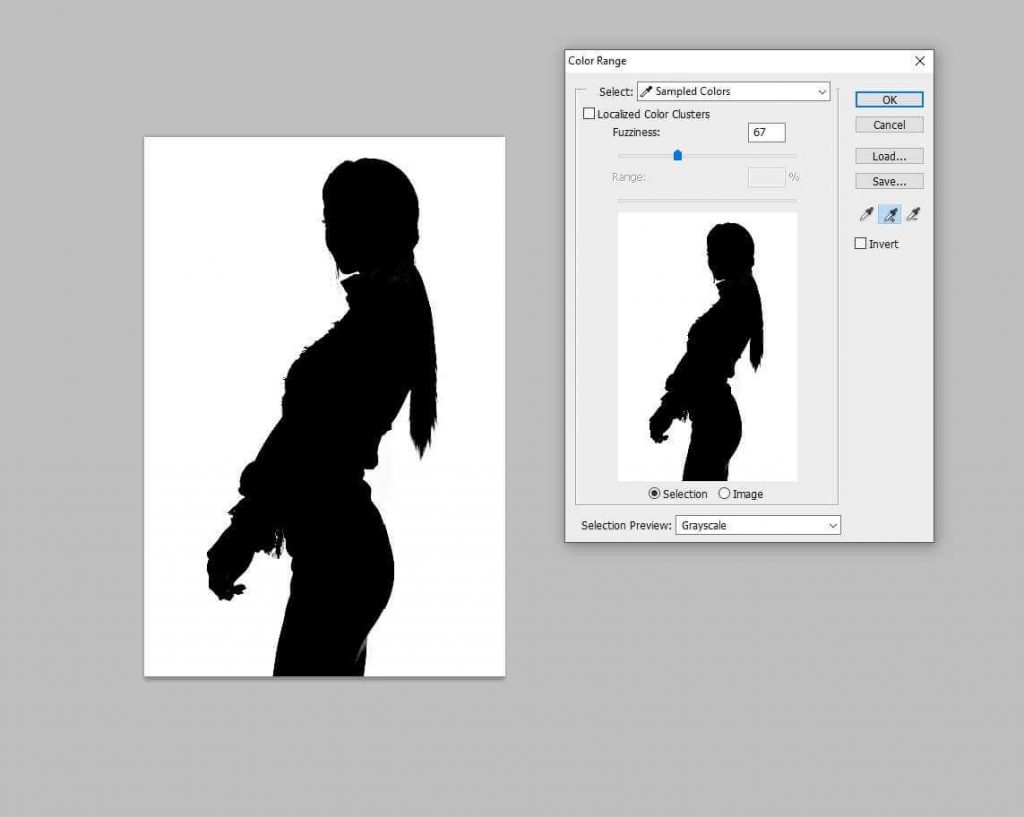Select the Add to Sample eyedropper
Viewport: 1024px width, 817px height.
click(889, 214)
